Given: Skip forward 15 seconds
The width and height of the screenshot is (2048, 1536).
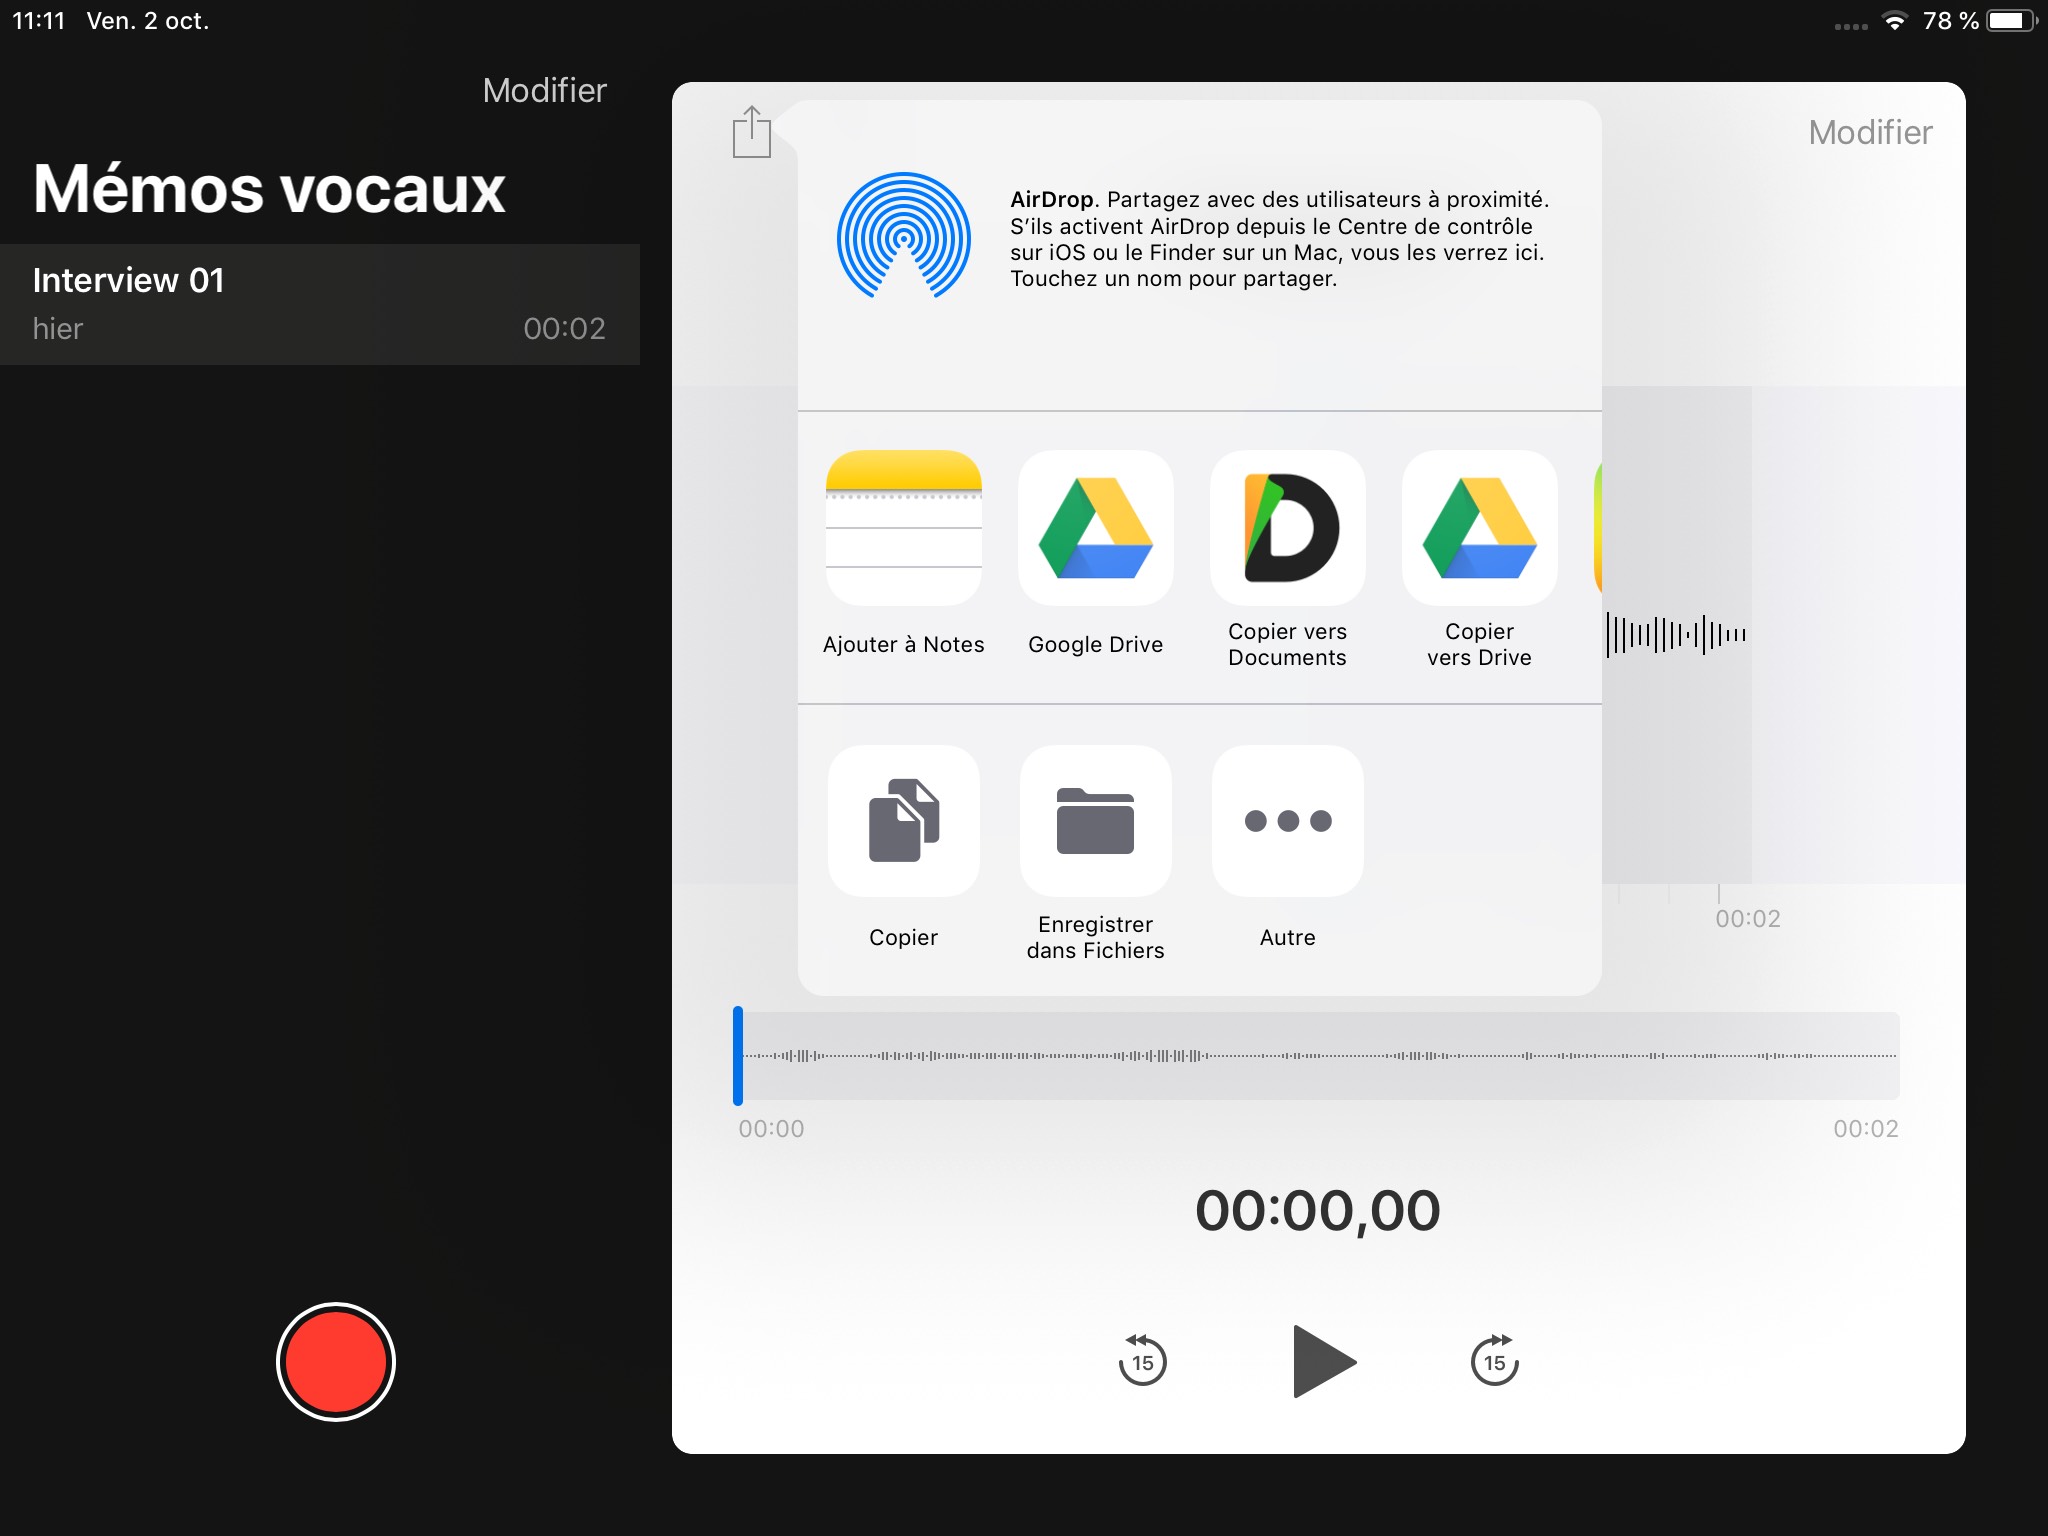Looking at the screenshot, I should point(1494,1361).
